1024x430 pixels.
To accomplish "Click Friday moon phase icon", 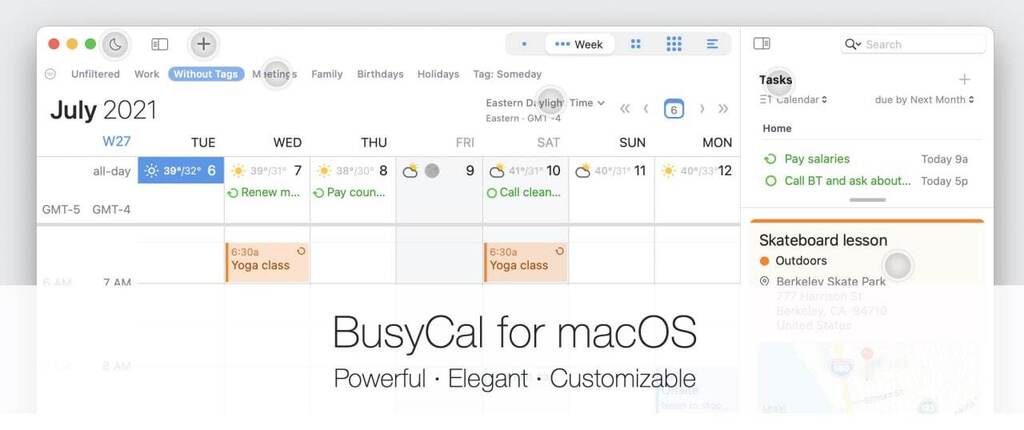I will click(x=432, y=171).
